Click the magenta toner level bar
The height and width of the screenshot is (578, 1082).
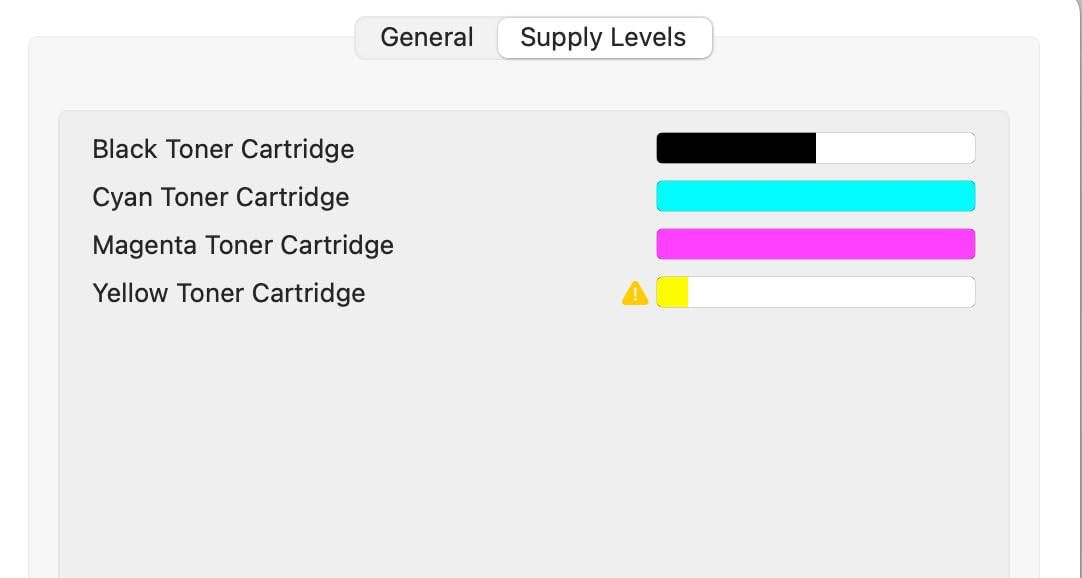click(x=815, y=244)
